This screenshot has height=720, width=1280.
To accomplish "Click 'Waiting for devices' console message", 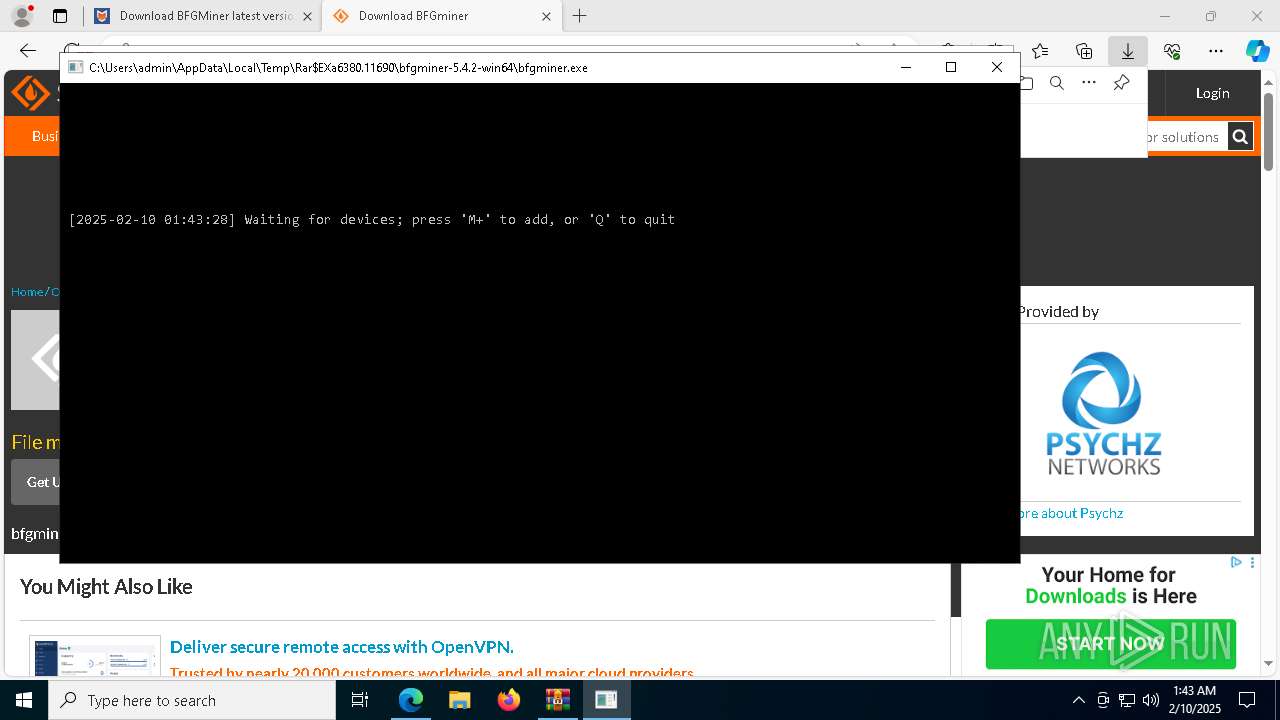I will click(x=372, y=219).
